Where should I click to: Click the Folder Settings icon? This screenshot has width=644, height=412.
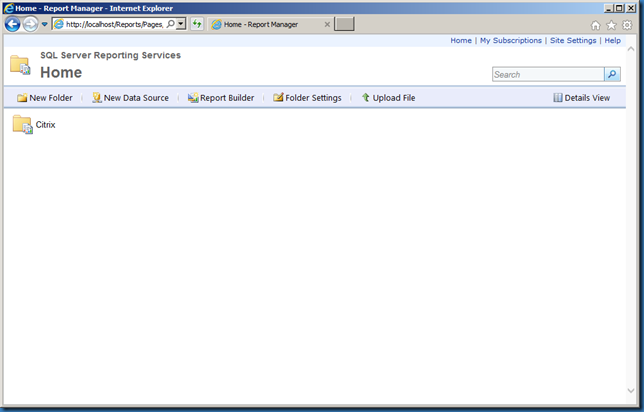[278, 97]
